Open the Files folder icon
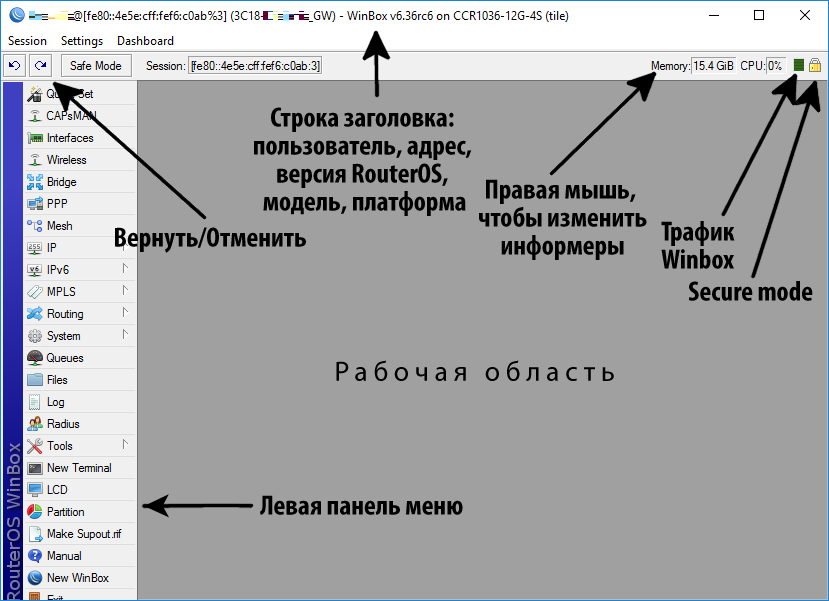 (x=34, y=380)
